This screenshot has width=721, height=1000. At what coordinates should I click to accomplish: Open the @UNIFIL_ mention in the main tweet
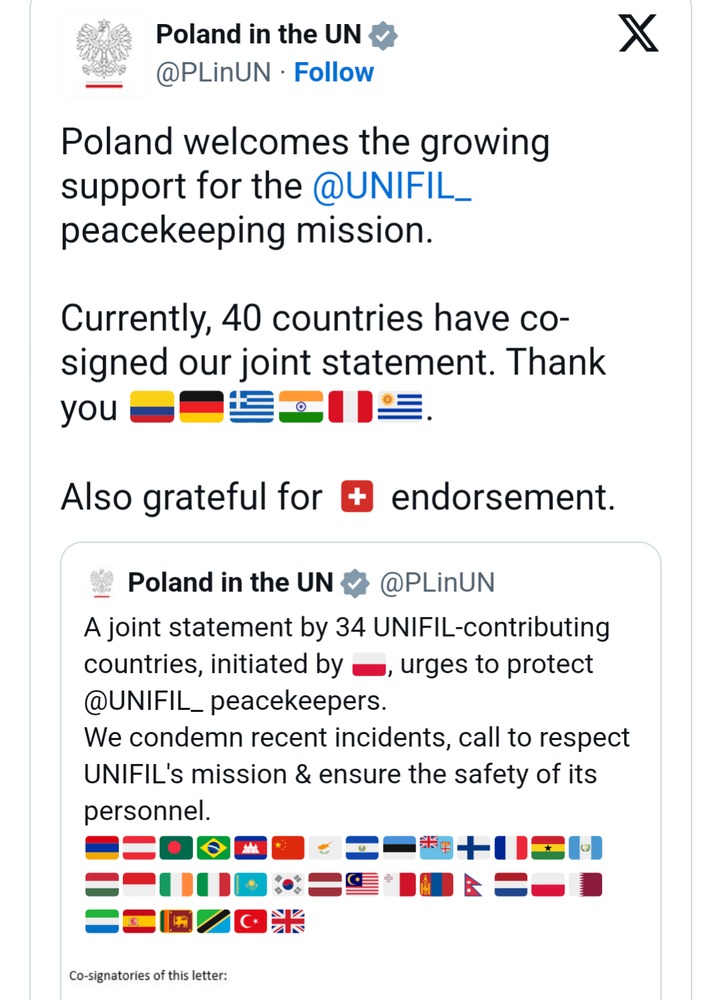click(x=391, y=186)
